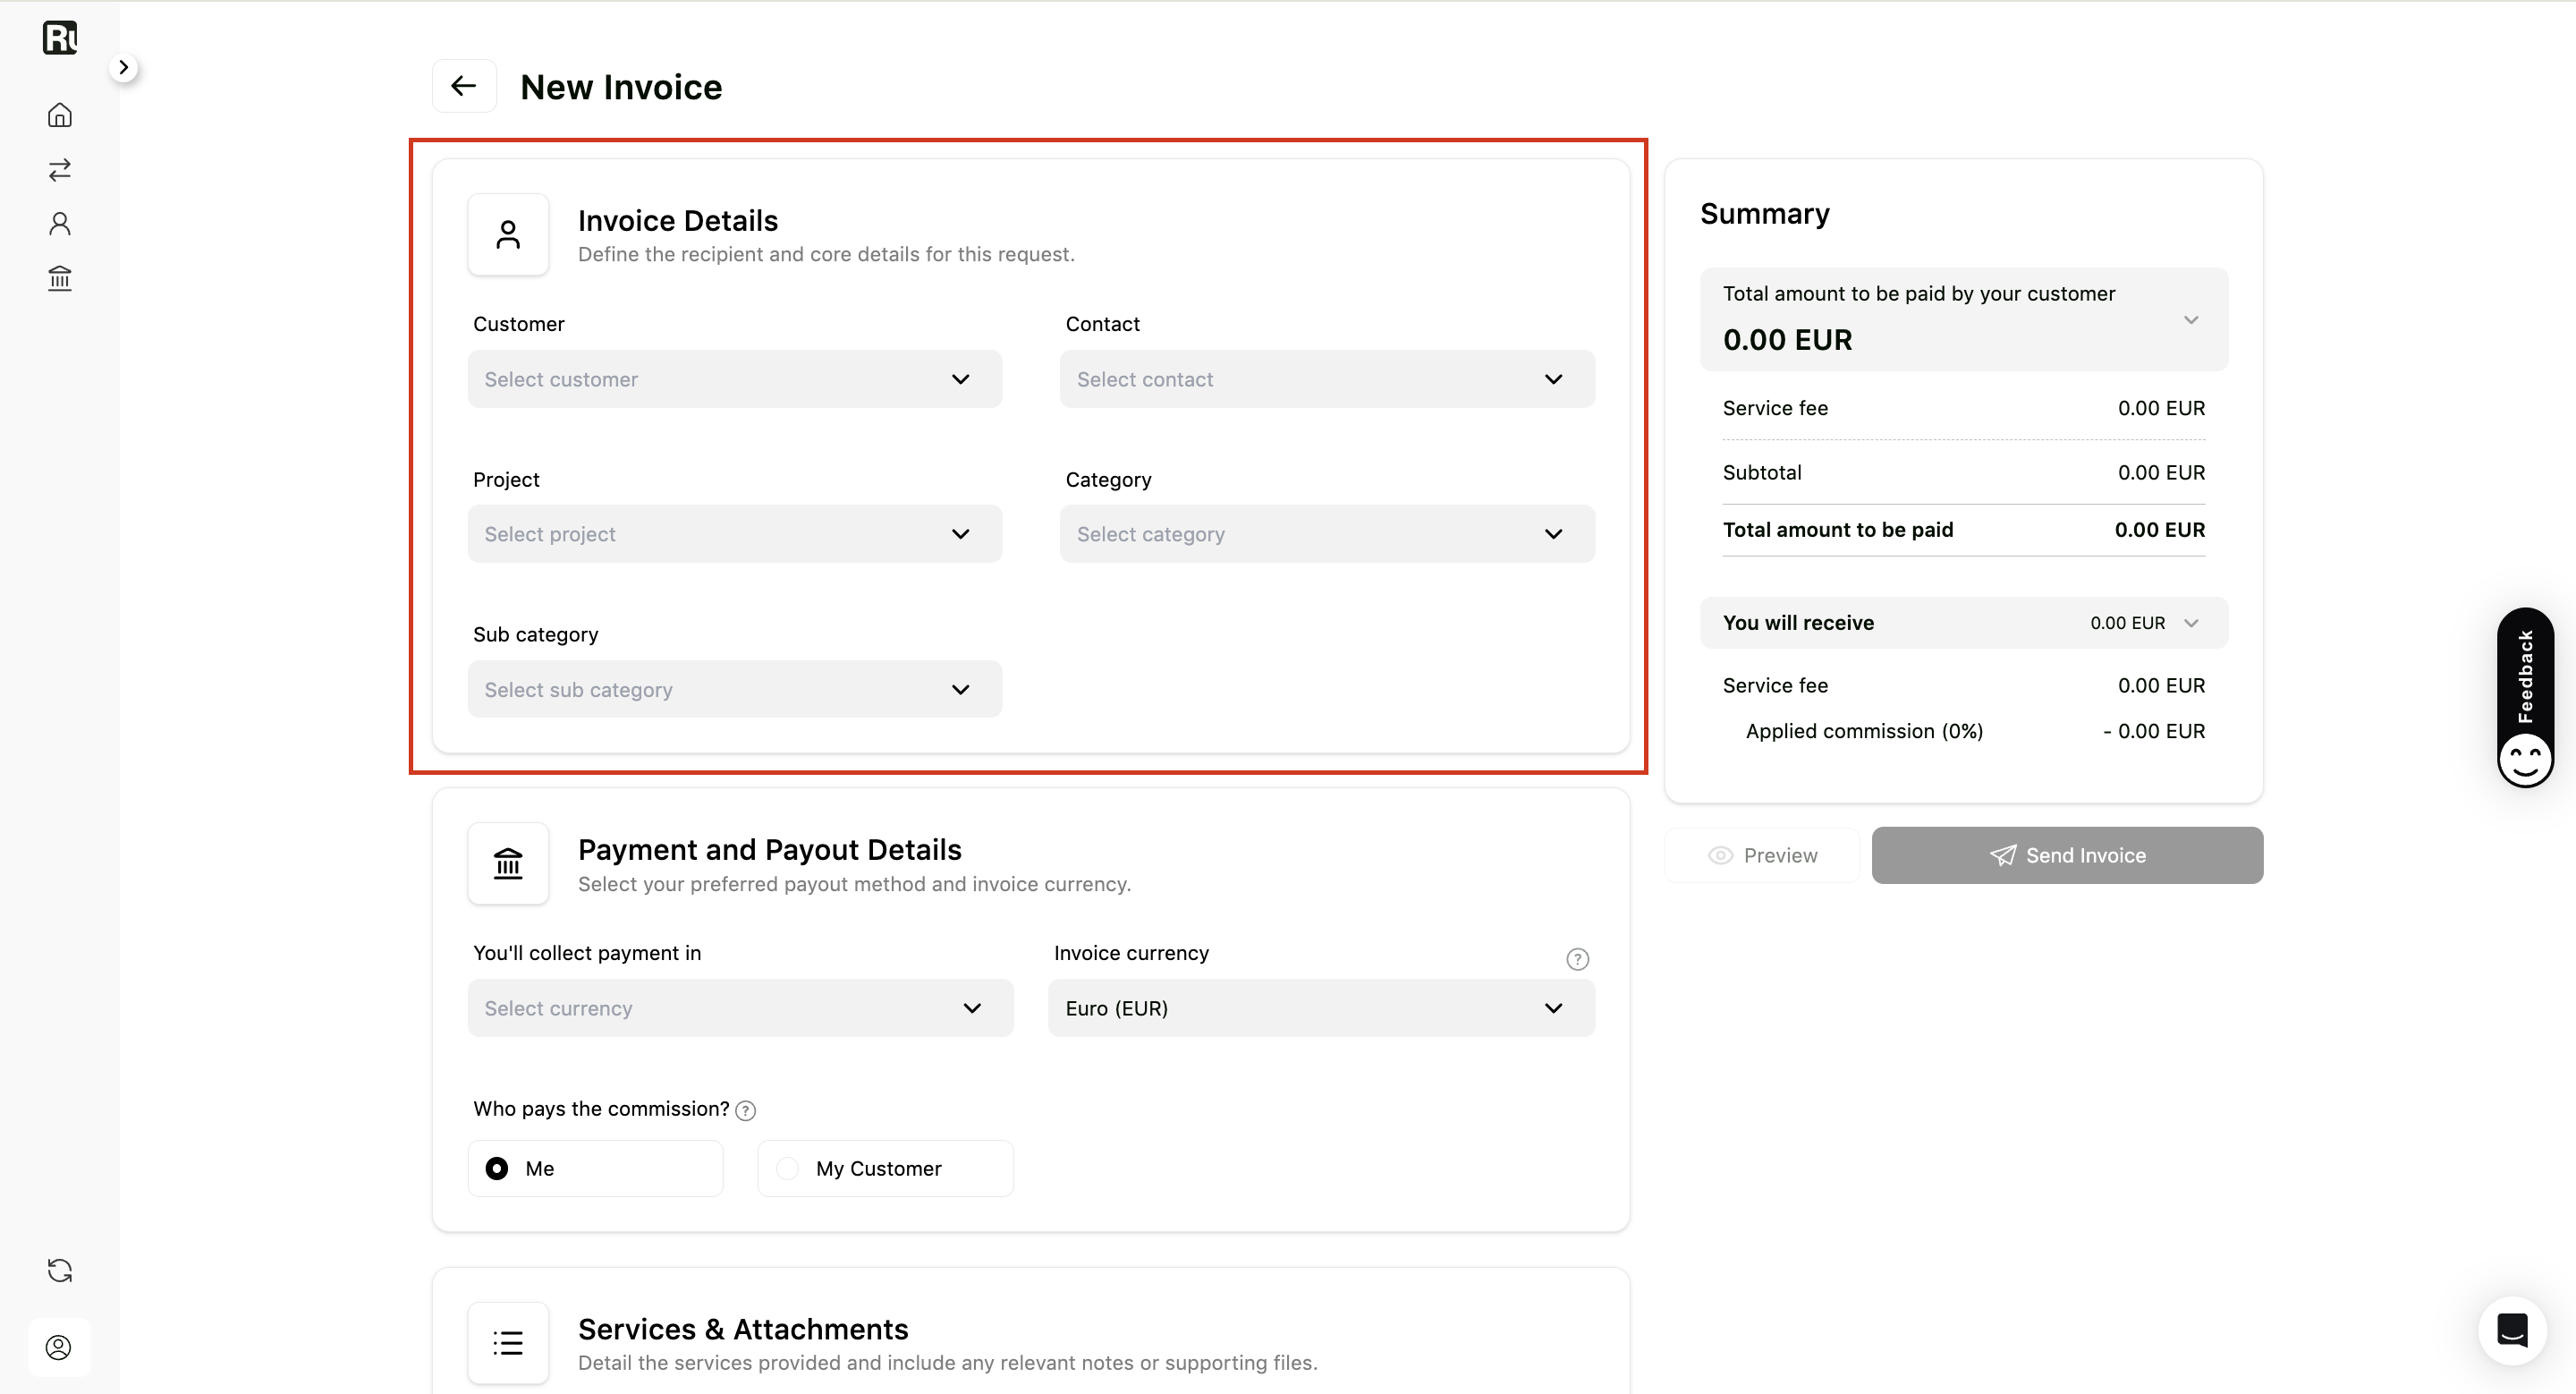Select Me as commission payer
This screenshot has width=2576, height=1394.
[x=595, y=1168]
